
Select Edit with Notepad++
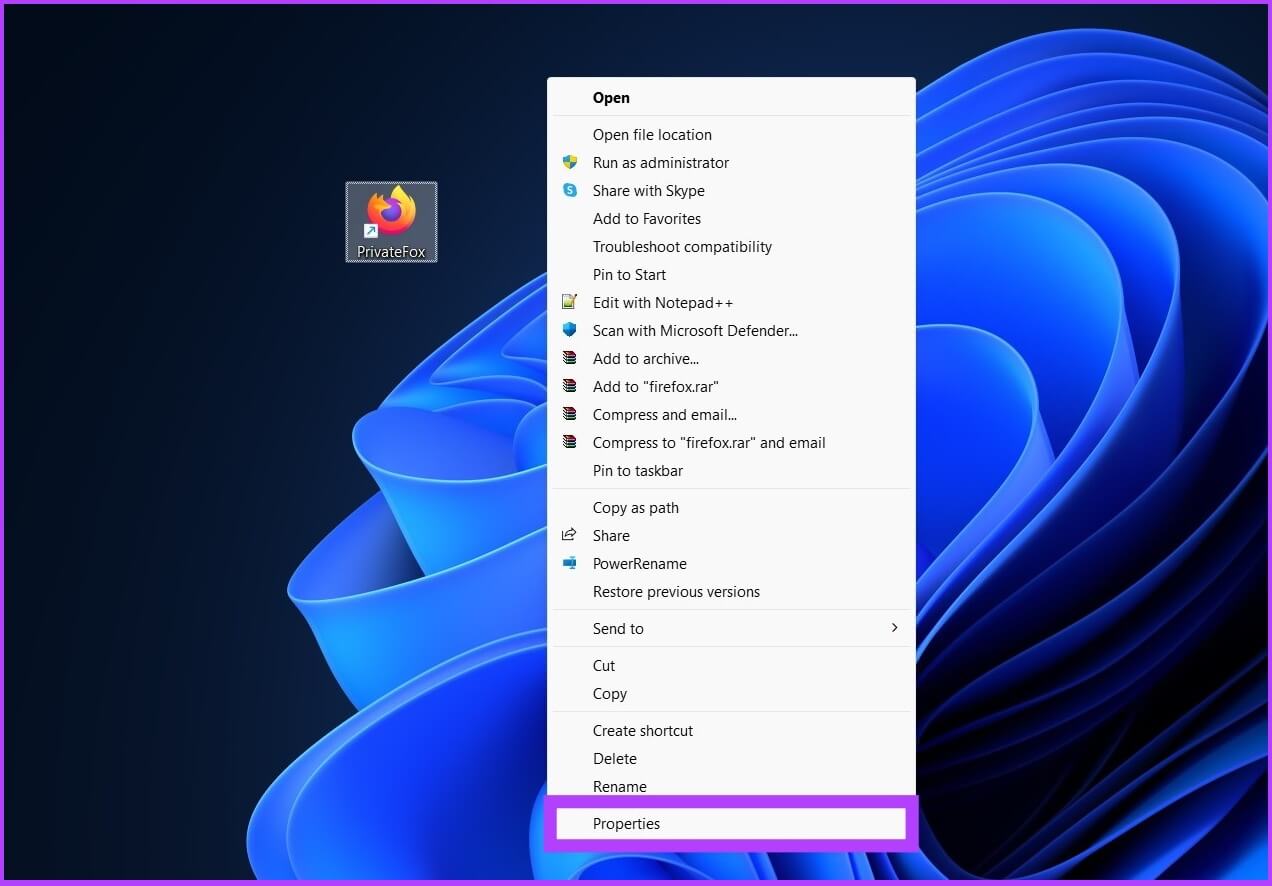coord(731,302)
